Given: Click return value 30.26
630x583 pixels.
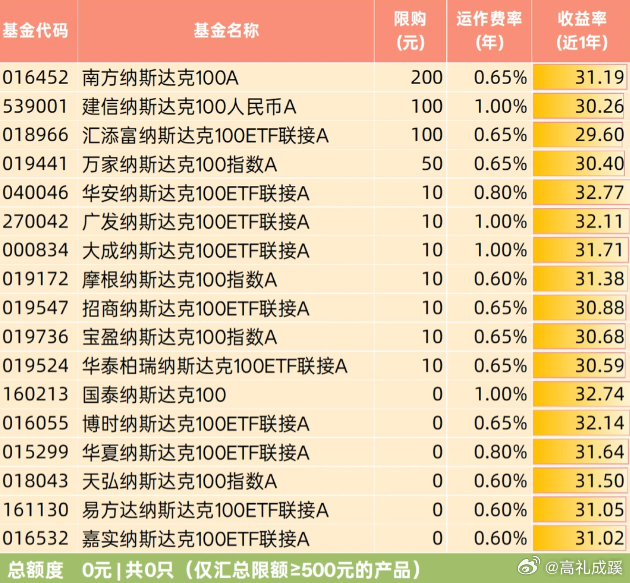Looking at the screenshot, I should pyautogui.click(x=599, y=106).
